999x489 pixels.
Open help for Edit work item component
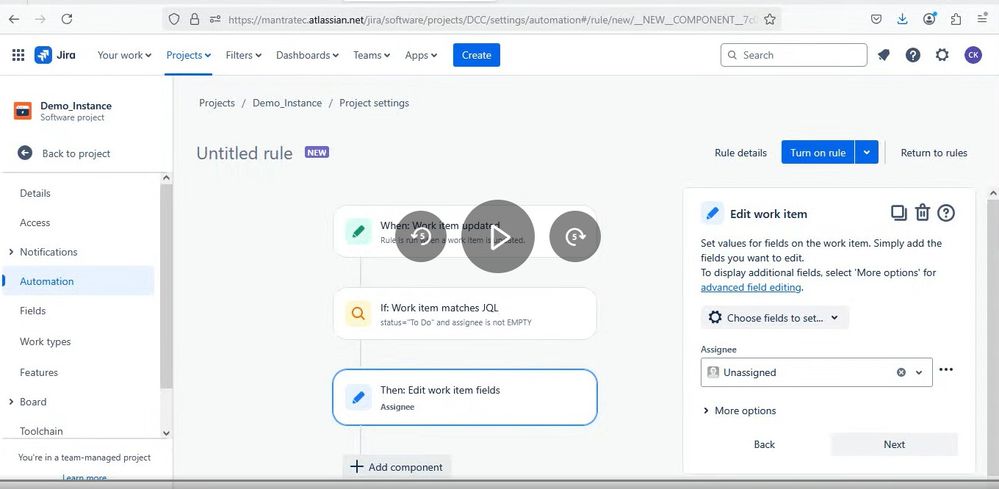[946, 213]
